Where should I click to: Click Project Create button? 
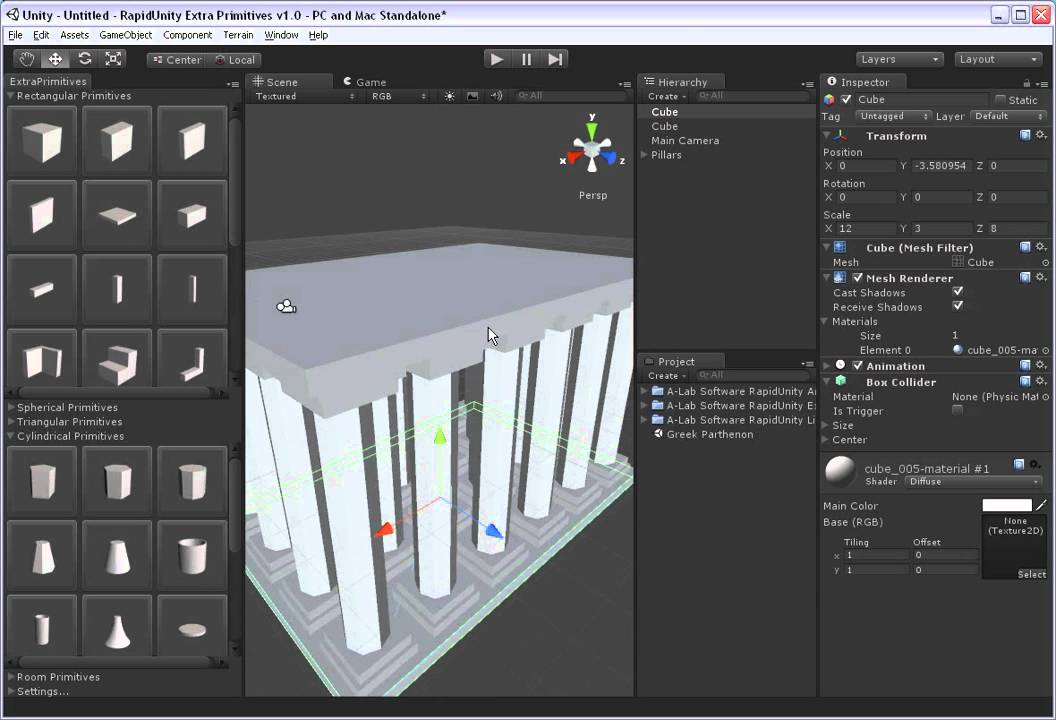point(666,375)
